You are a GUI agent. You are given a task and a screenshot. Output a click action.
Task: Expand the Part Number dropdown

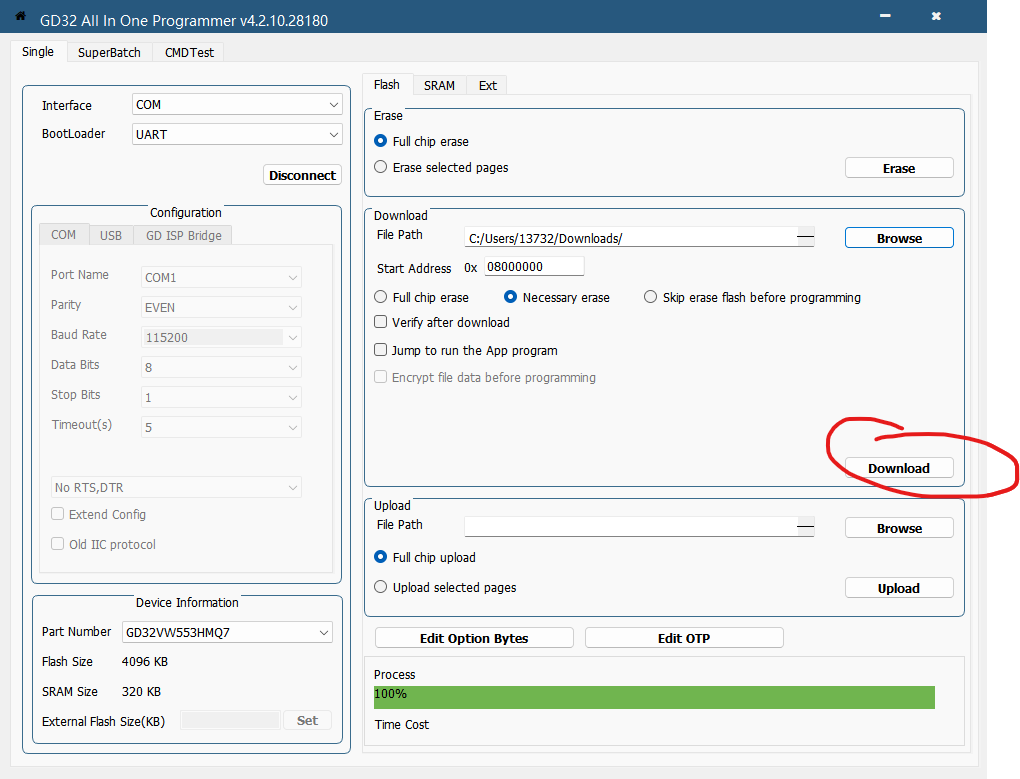(x=227, y=632)
